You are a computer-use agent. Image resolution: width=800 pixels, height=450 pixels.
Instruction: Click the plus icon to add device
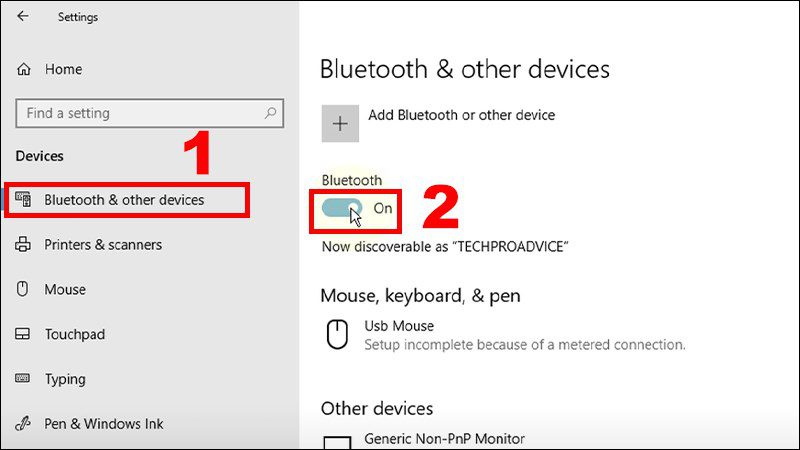[x=340, y=123]
